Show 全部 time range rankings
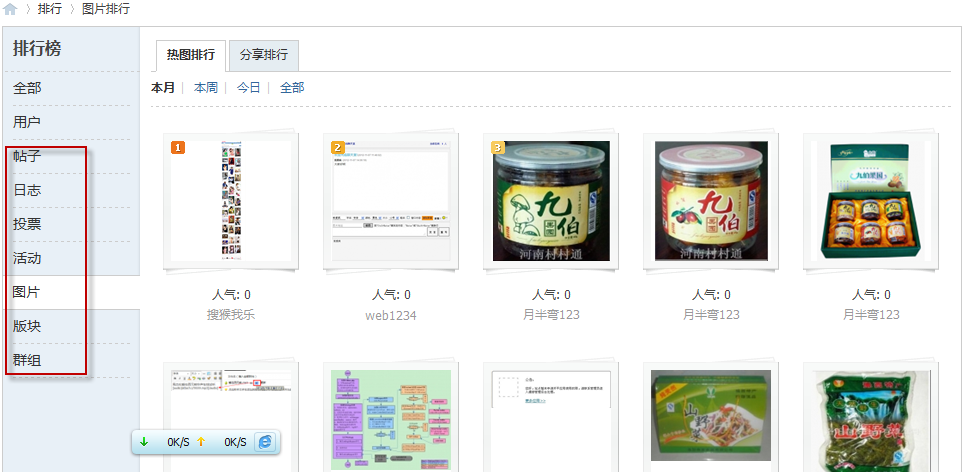962x472 pixels. tap(292, 88)
